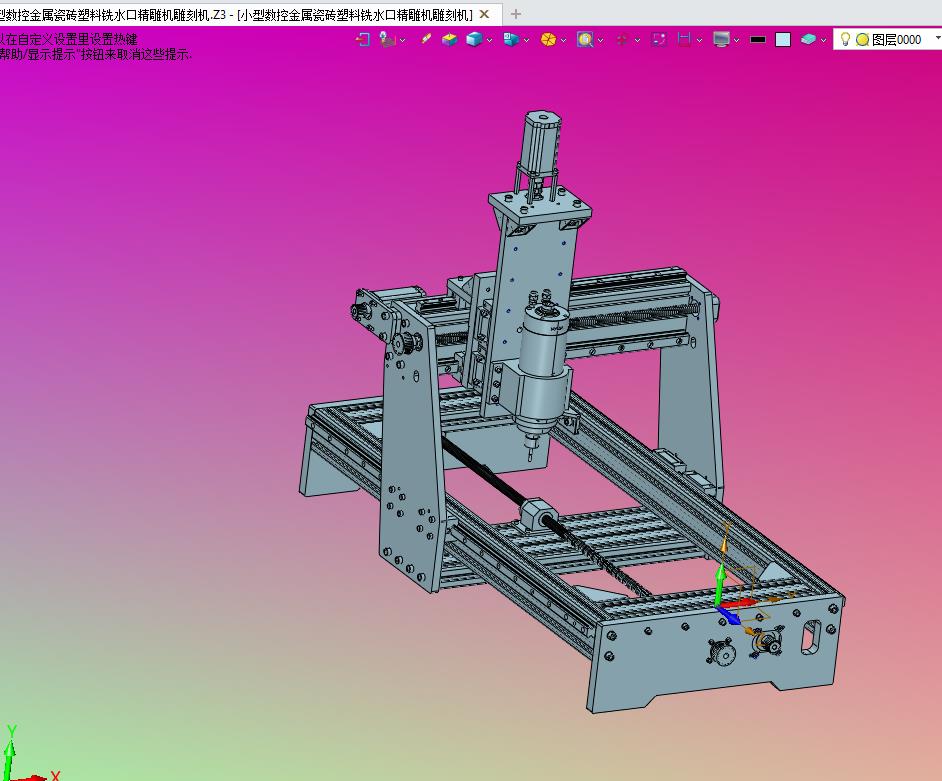Click the view orientation cube icon

511,40
